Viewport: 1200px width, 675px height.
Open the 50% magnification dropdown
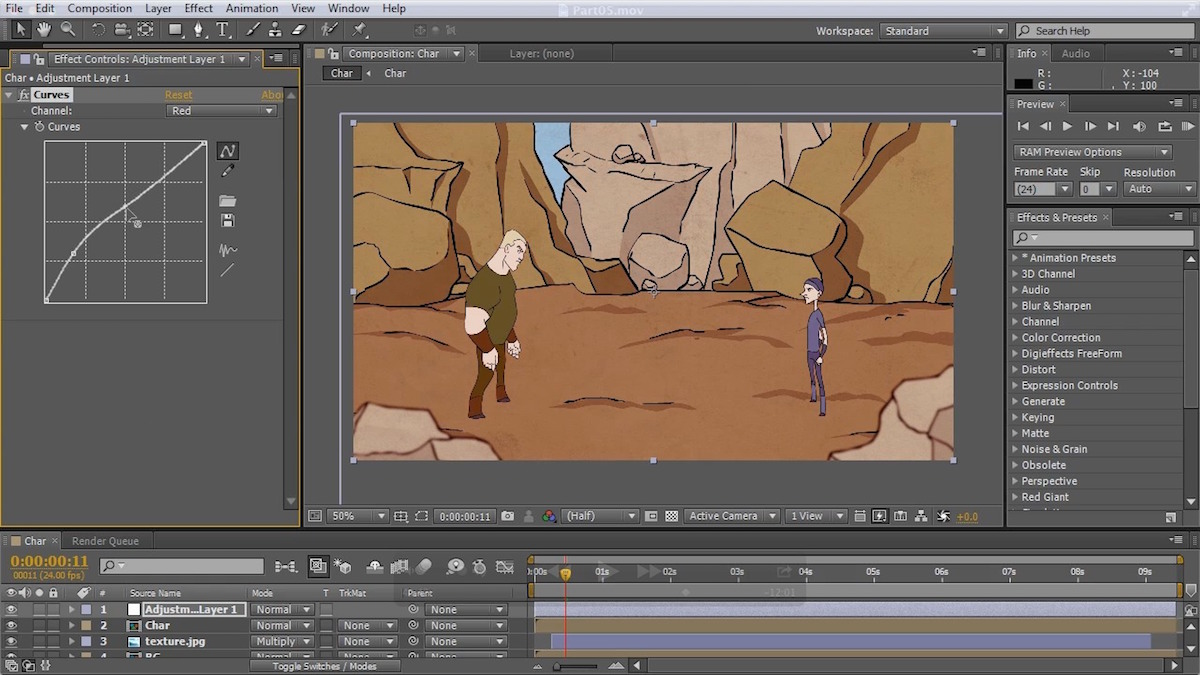(x=357, y=516)
